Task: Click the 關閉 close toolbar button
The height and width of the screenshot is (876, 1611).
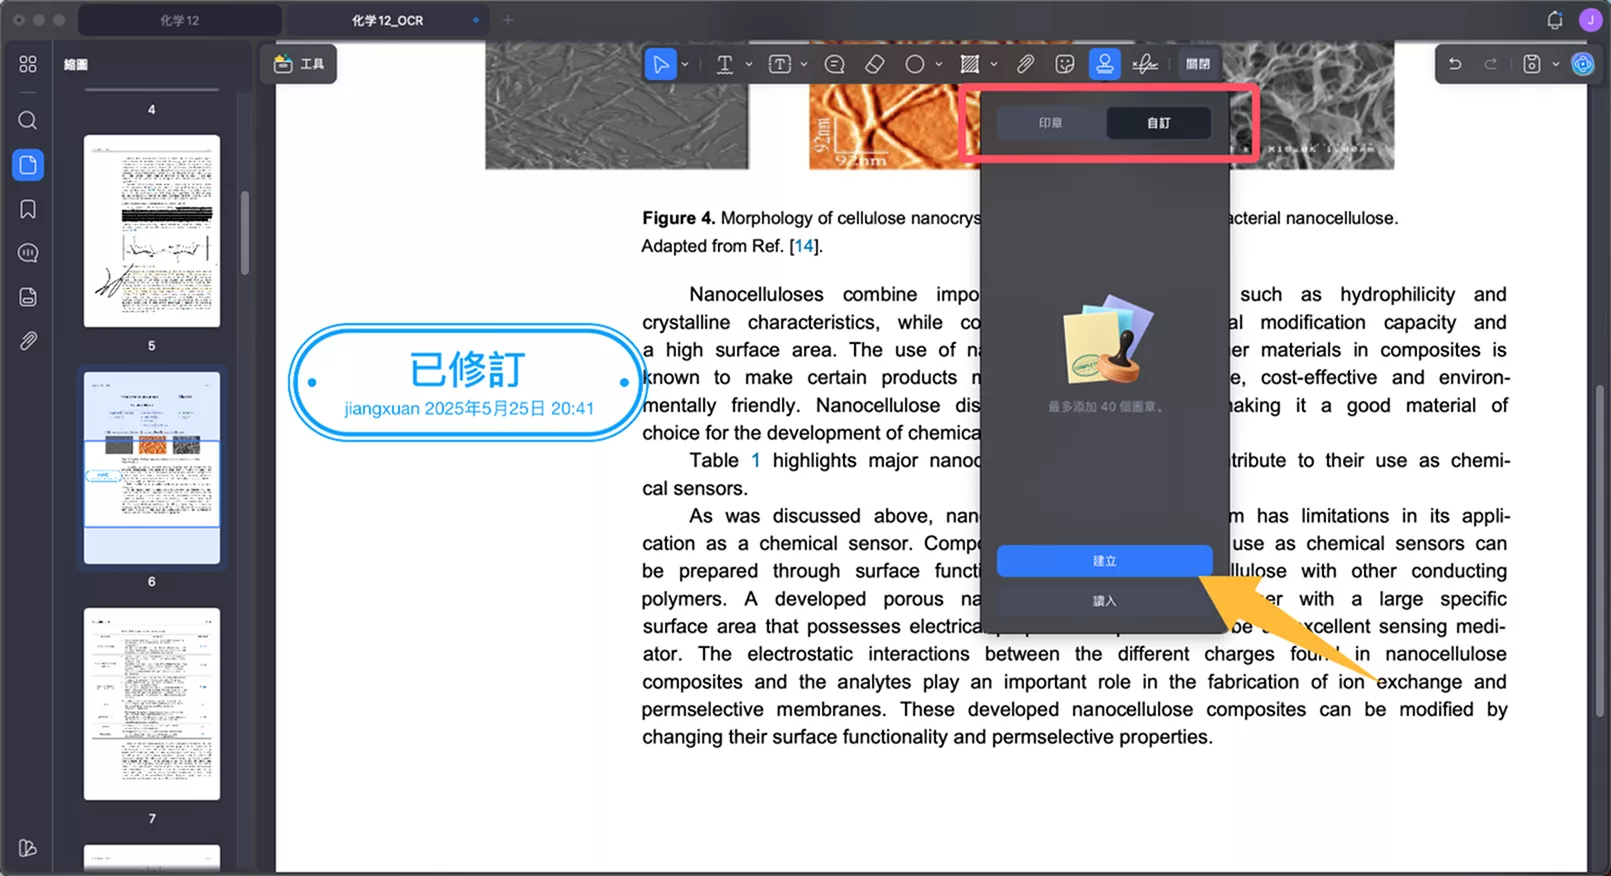Action: tap(1198, 64)
